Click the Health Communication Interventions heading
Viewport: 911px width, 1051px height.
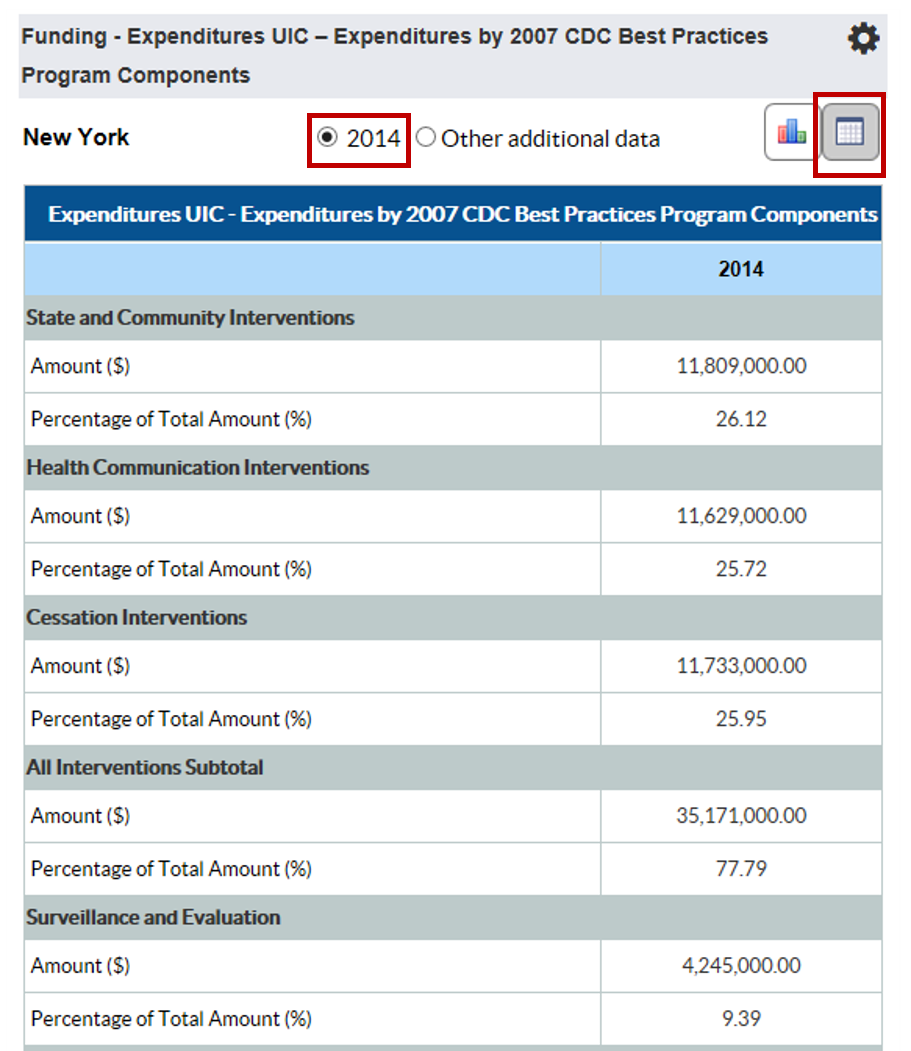(198, 468)
